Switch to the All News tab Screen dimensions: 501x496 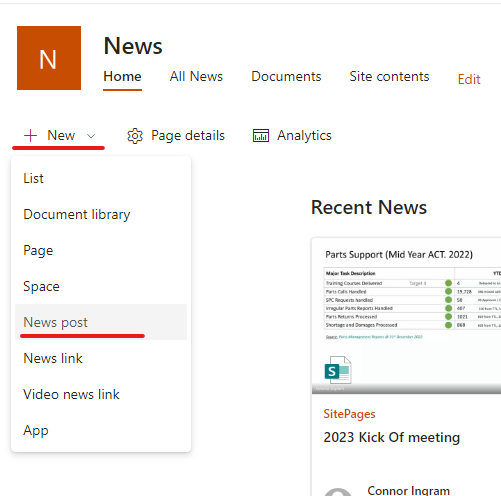coord(196,77)
